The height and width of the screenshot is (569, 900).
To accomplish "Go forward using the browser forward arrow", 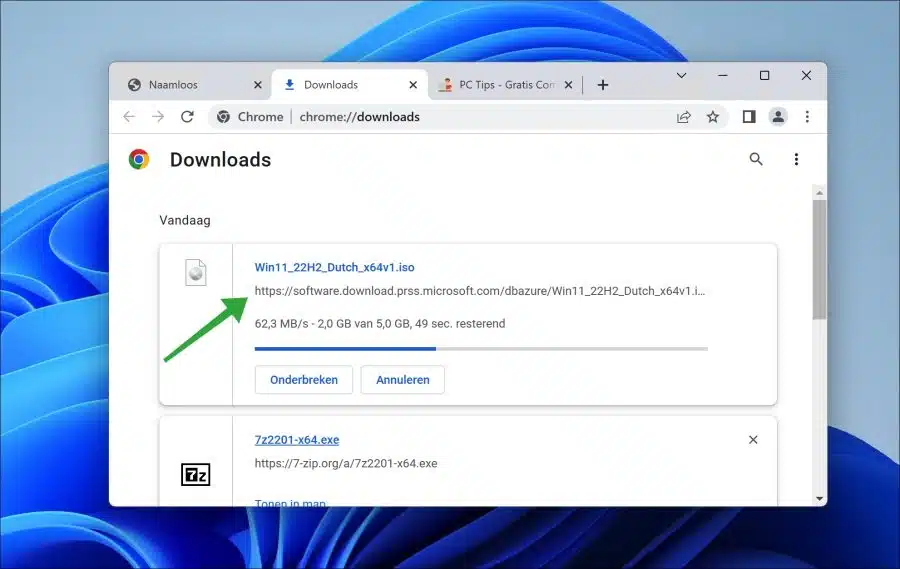I will tap(158, 117).
